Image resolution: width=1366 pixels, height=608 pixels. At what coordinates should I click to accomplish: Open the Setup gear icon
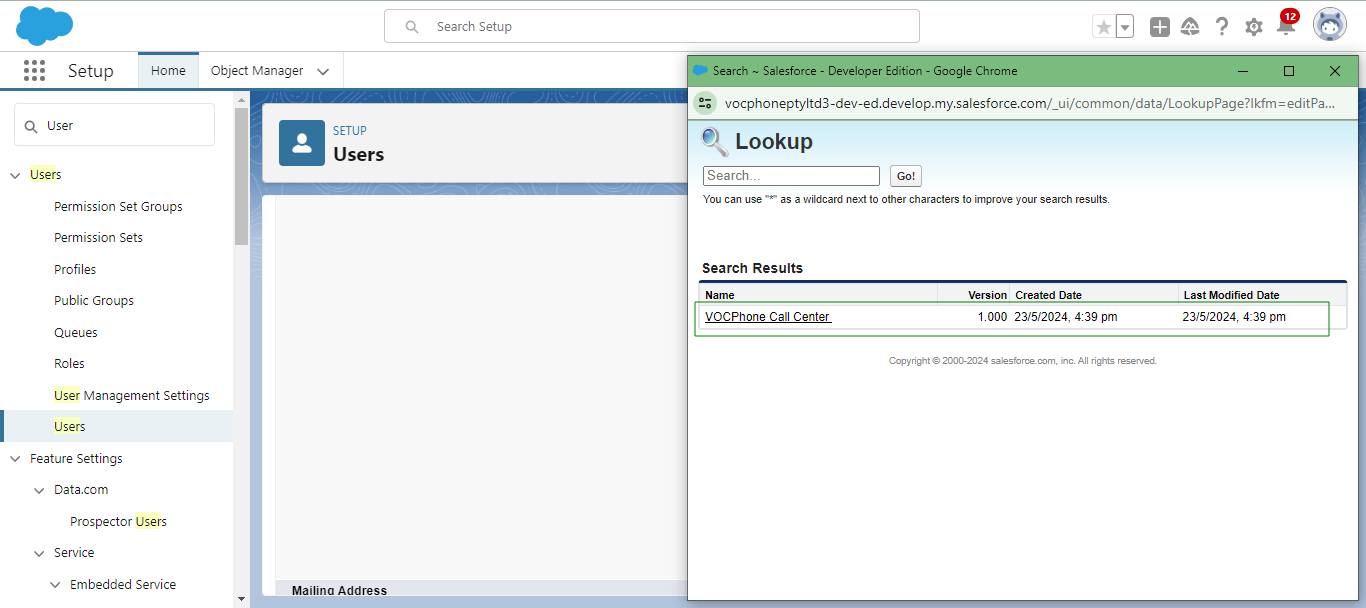pyautogui.click(x=1254, y=27)
